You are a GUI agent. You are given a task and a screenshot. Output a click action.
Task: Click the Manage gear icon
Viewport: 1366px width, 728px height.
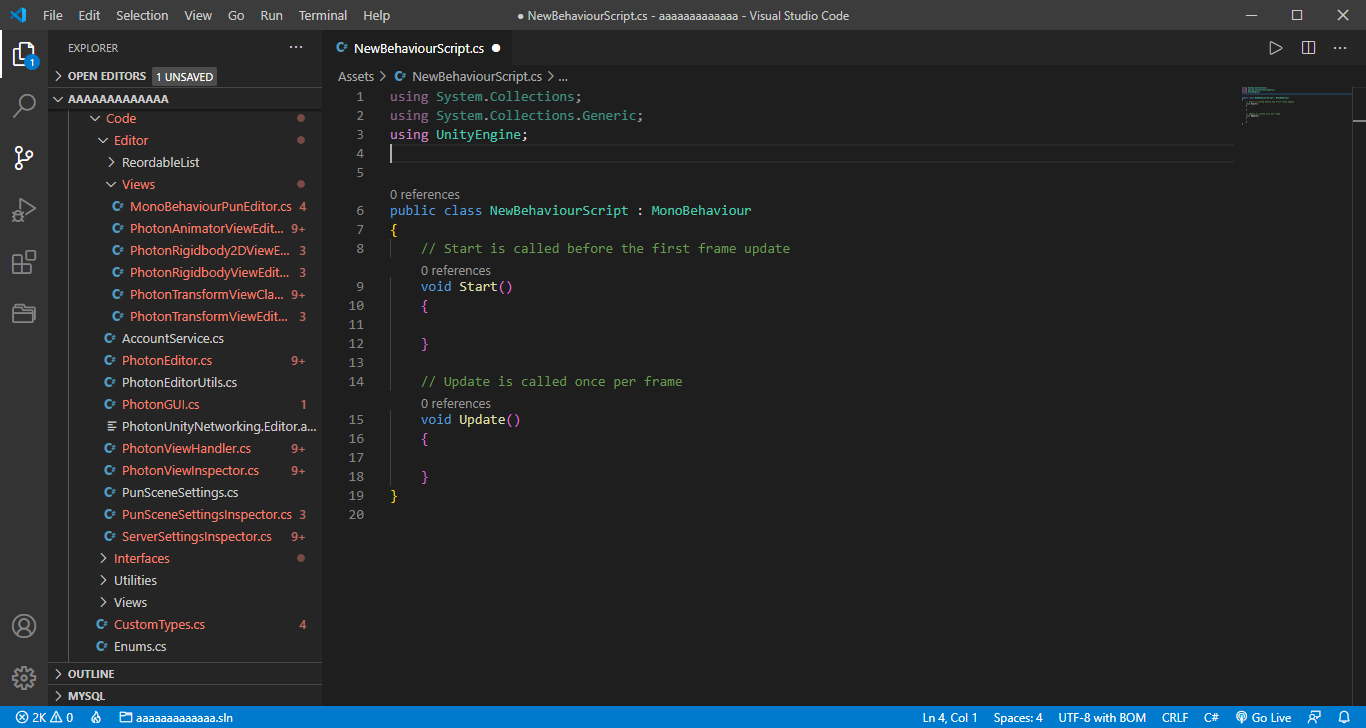tap(24, 678)
